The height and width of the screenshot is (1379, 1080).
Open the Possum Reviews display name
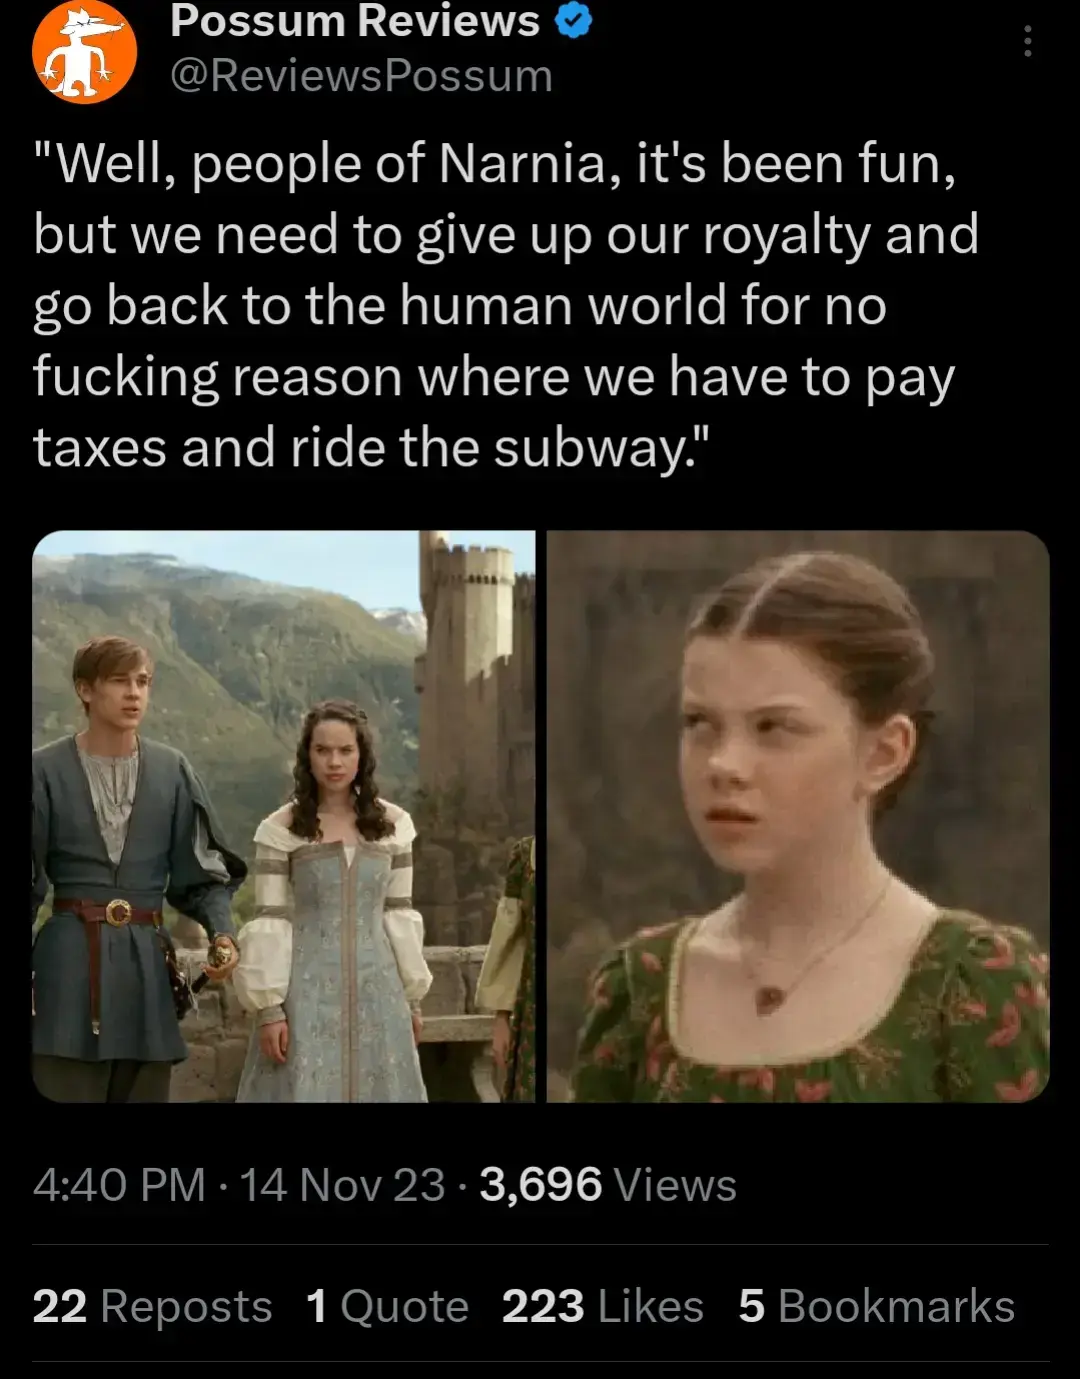(355, 21)
